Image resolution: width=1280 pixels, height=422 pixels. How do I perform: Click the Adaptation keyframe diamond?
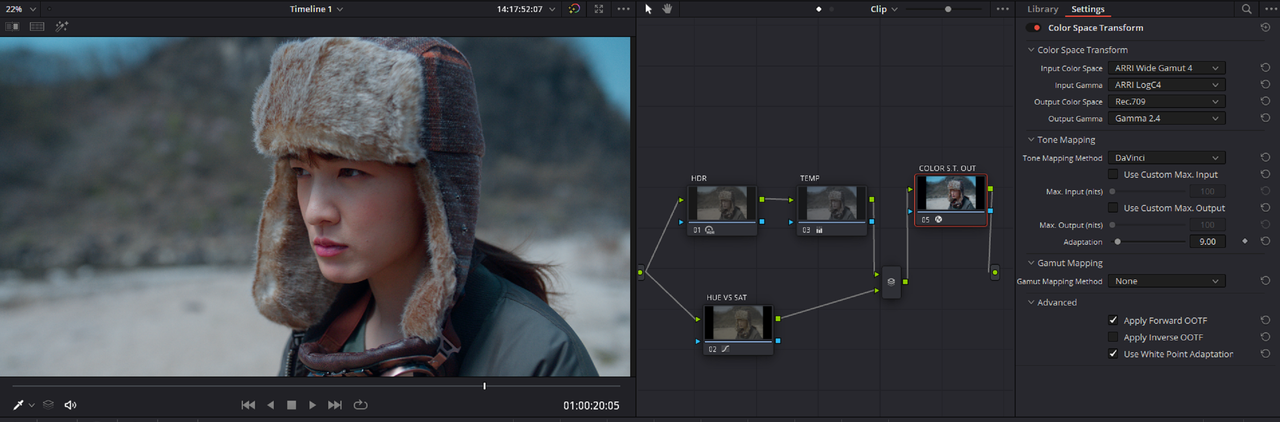click(1245, 241)
